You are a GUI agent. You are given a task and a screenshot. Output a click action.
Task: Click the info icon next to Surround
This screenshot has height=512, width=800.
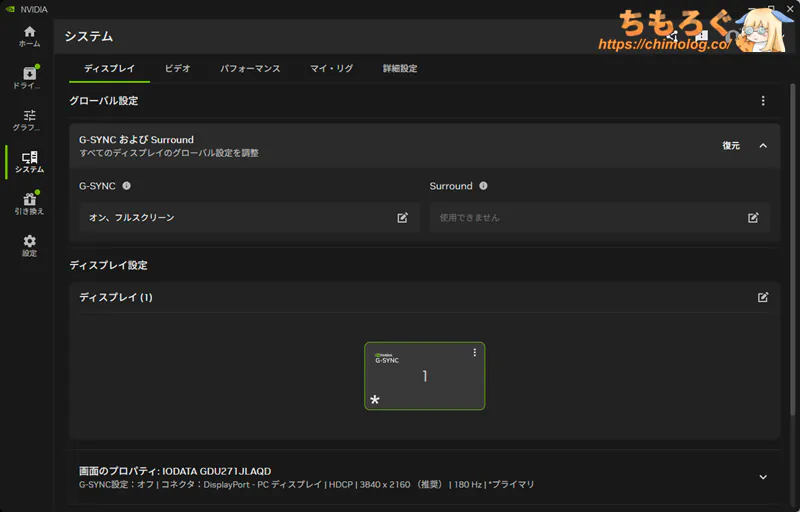click(x=483, y=186)
